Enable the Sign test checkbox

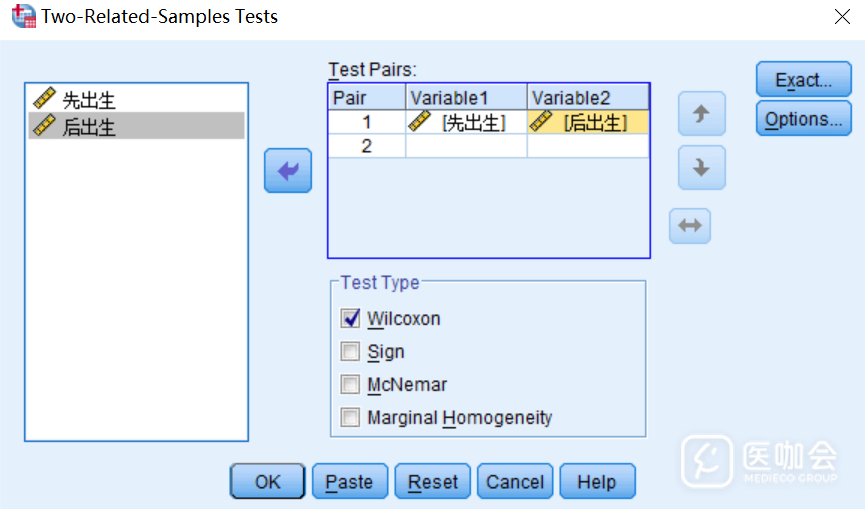click(x=350, y=352)
